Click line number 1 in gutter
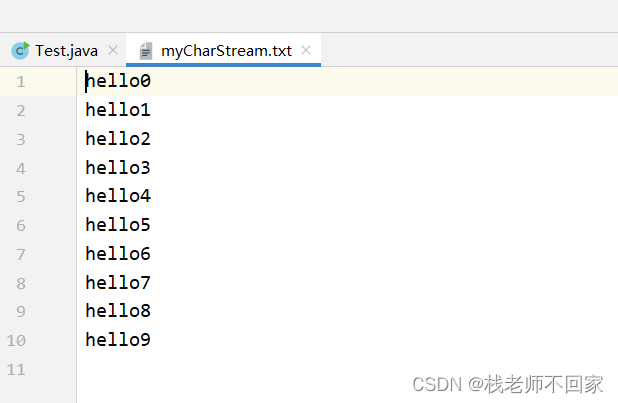The image size is (618, 403). point(21,82)
